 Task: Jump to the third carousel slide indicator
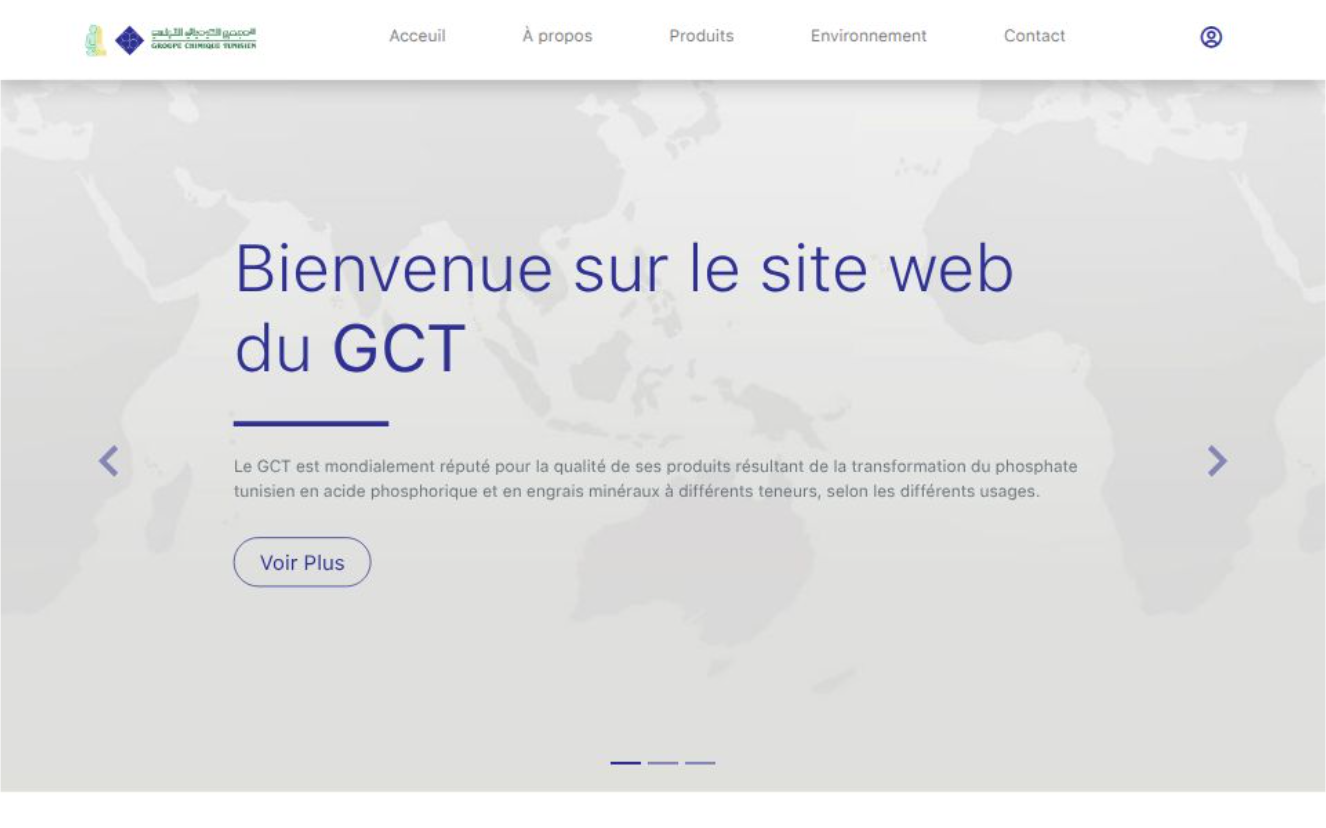point(700,763)
